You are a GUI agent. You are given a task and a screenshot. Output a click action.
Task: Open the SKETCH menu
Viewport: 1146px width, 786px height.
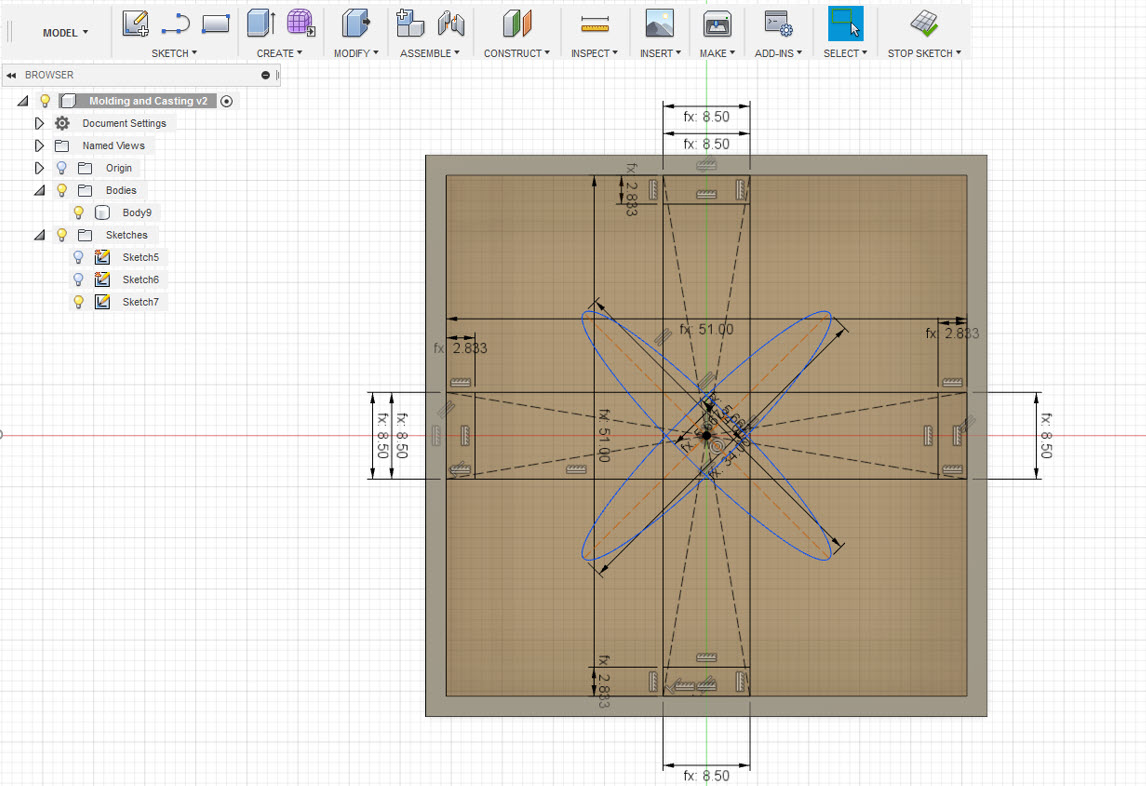click(x=174, y=53)
